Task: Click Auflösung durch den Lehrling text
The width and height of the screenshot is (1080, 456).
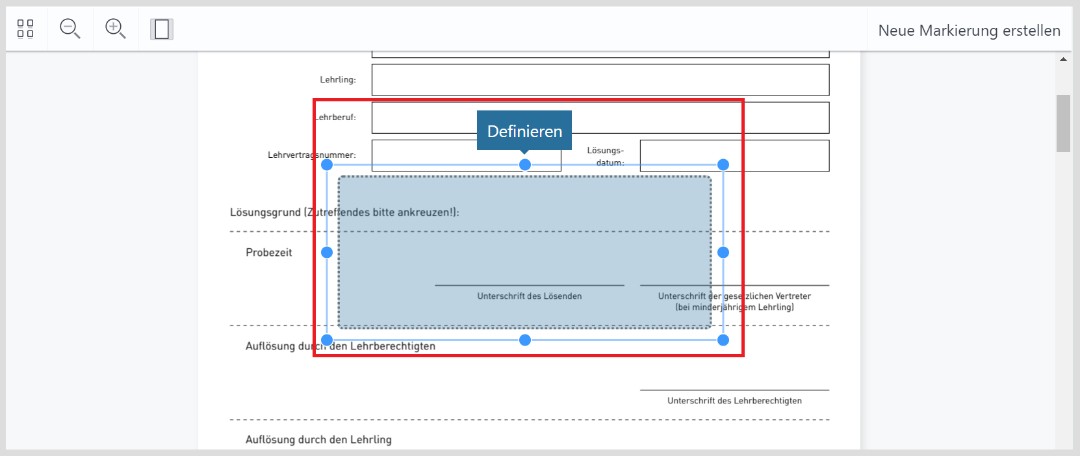Action: (x=318, y=439)
